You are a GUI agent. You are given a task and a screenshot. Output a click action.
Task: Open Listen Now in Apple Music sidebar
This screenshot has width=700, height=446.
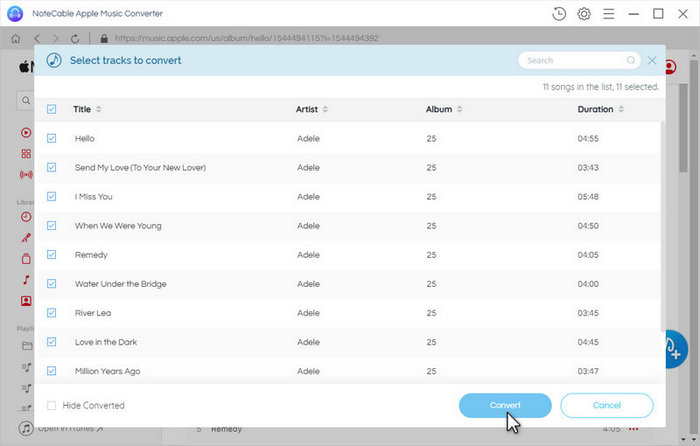coord(26,133)
